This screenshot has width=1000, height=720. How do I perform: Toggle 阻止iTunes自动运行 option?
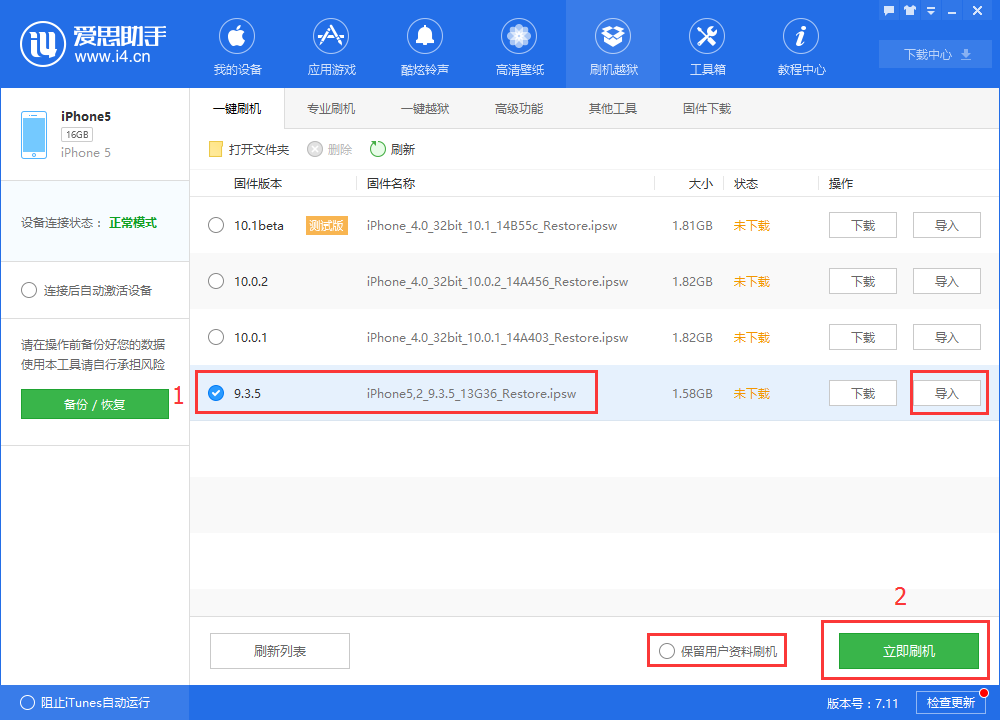30,702
